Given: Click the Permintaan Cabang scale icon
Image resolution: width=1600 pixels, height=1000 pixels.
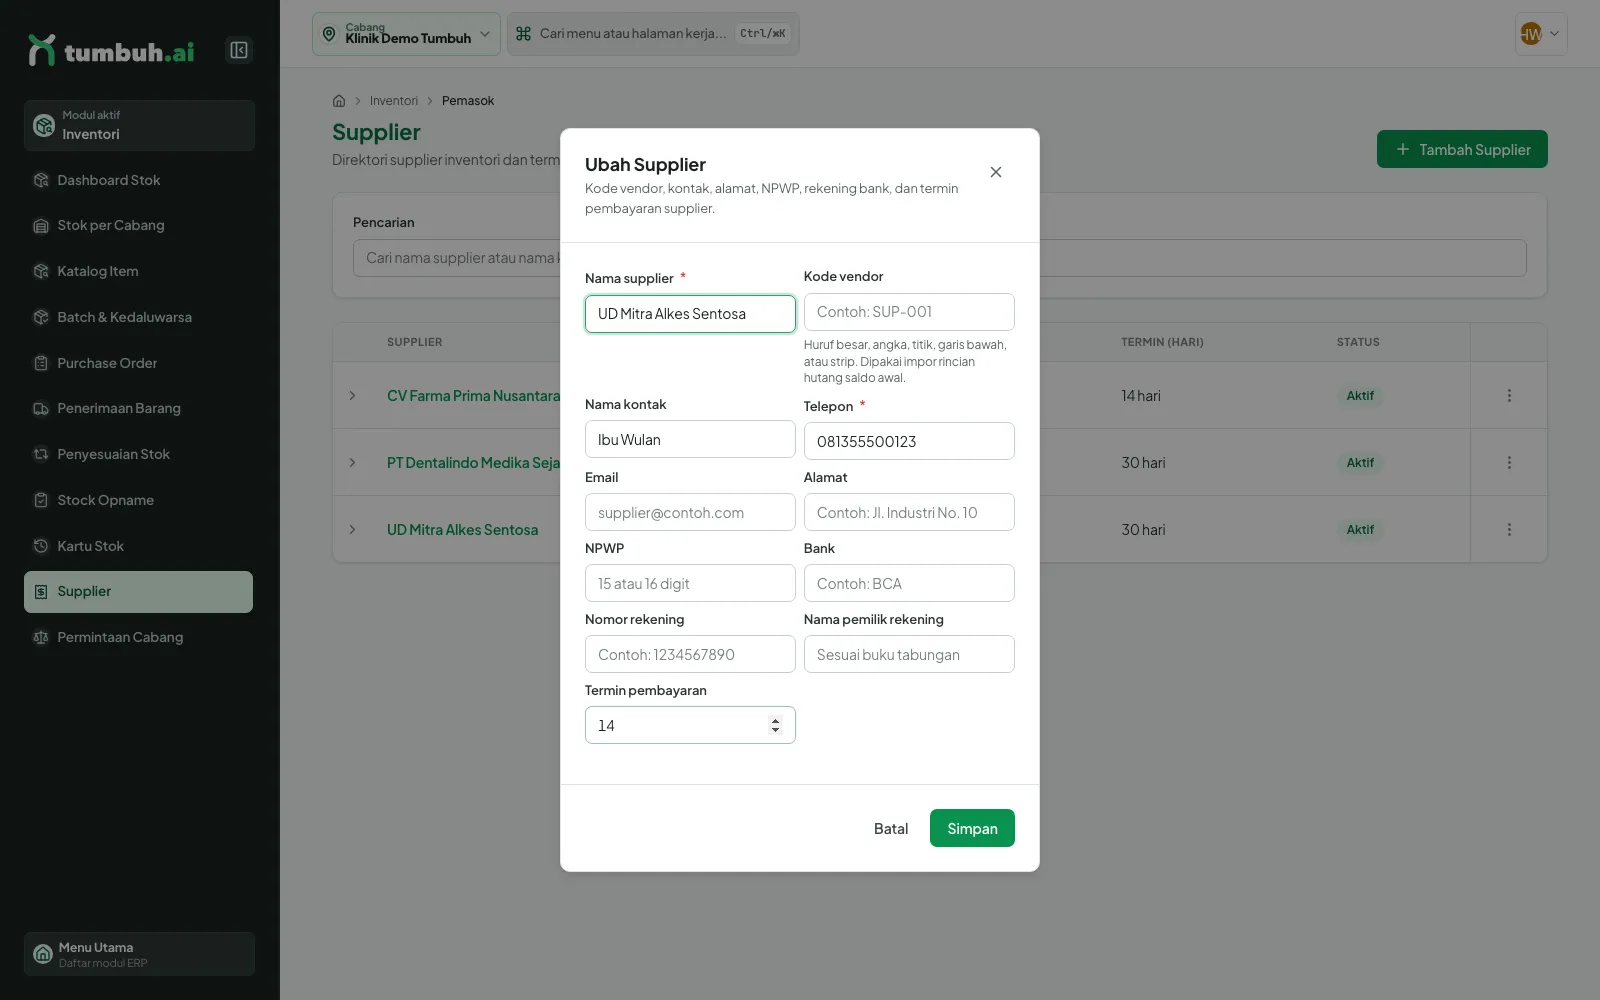Looking at the screenshot, I should pos(41,637).
